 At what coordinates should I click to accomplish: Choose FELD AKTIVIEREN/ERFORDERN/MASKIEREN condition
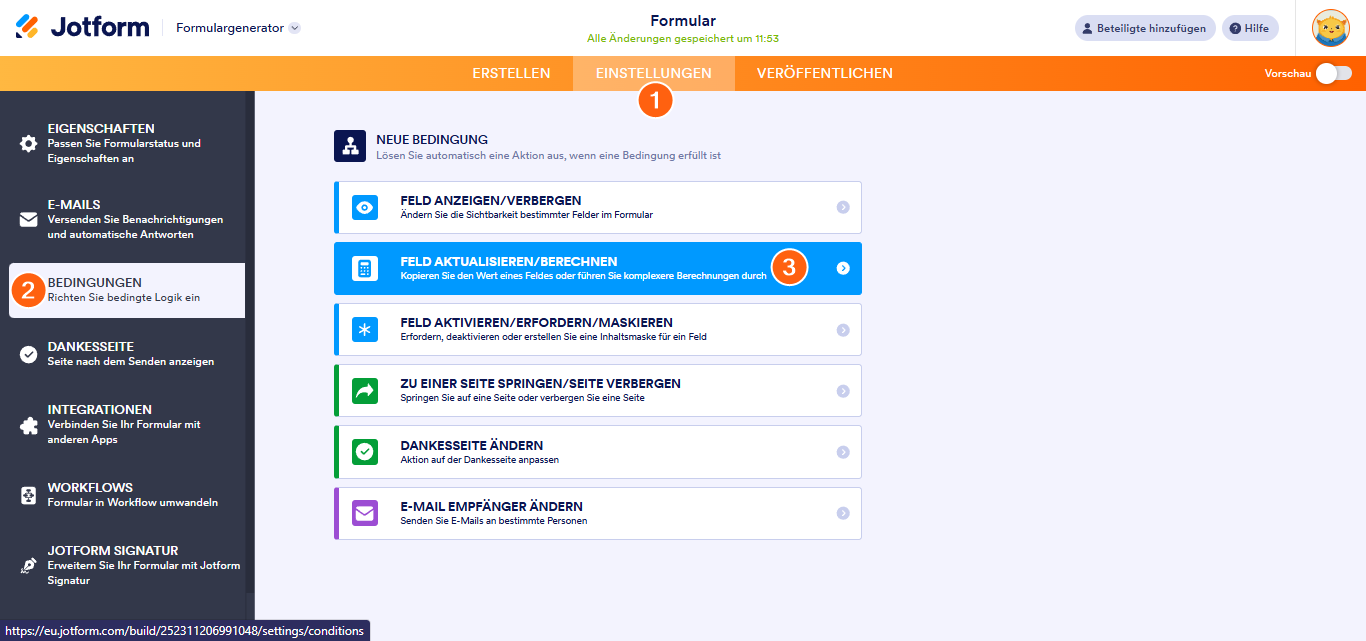598,330
